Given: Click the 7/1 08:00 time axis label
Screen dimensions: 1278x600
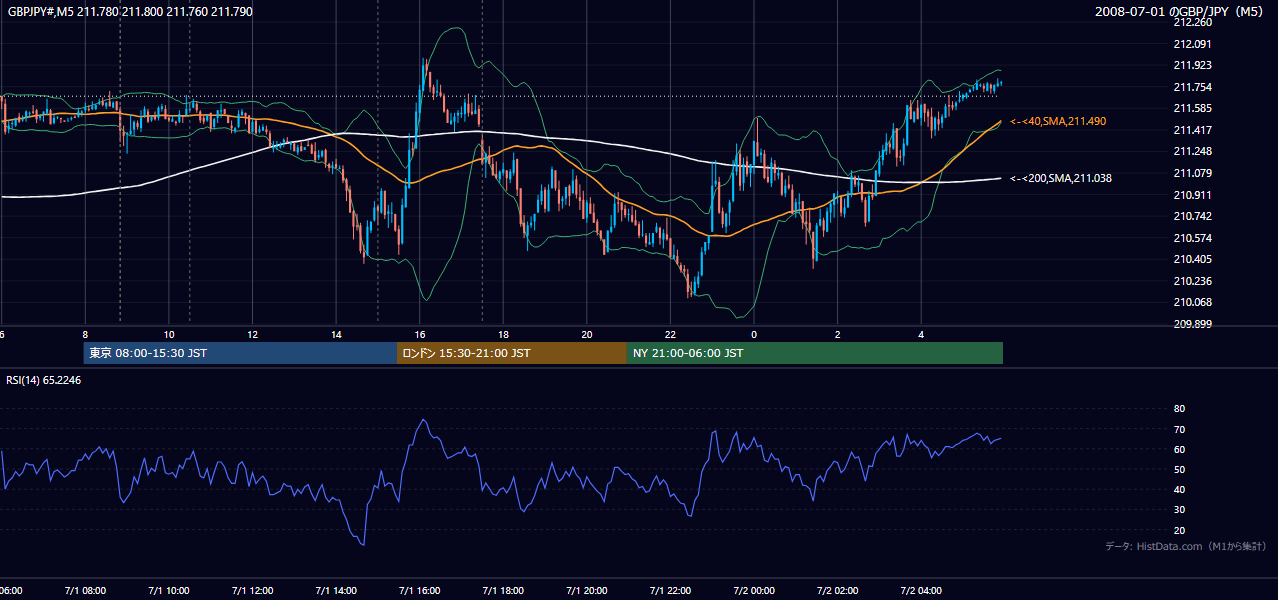Looking at the screenshot, I should [85, 590].
